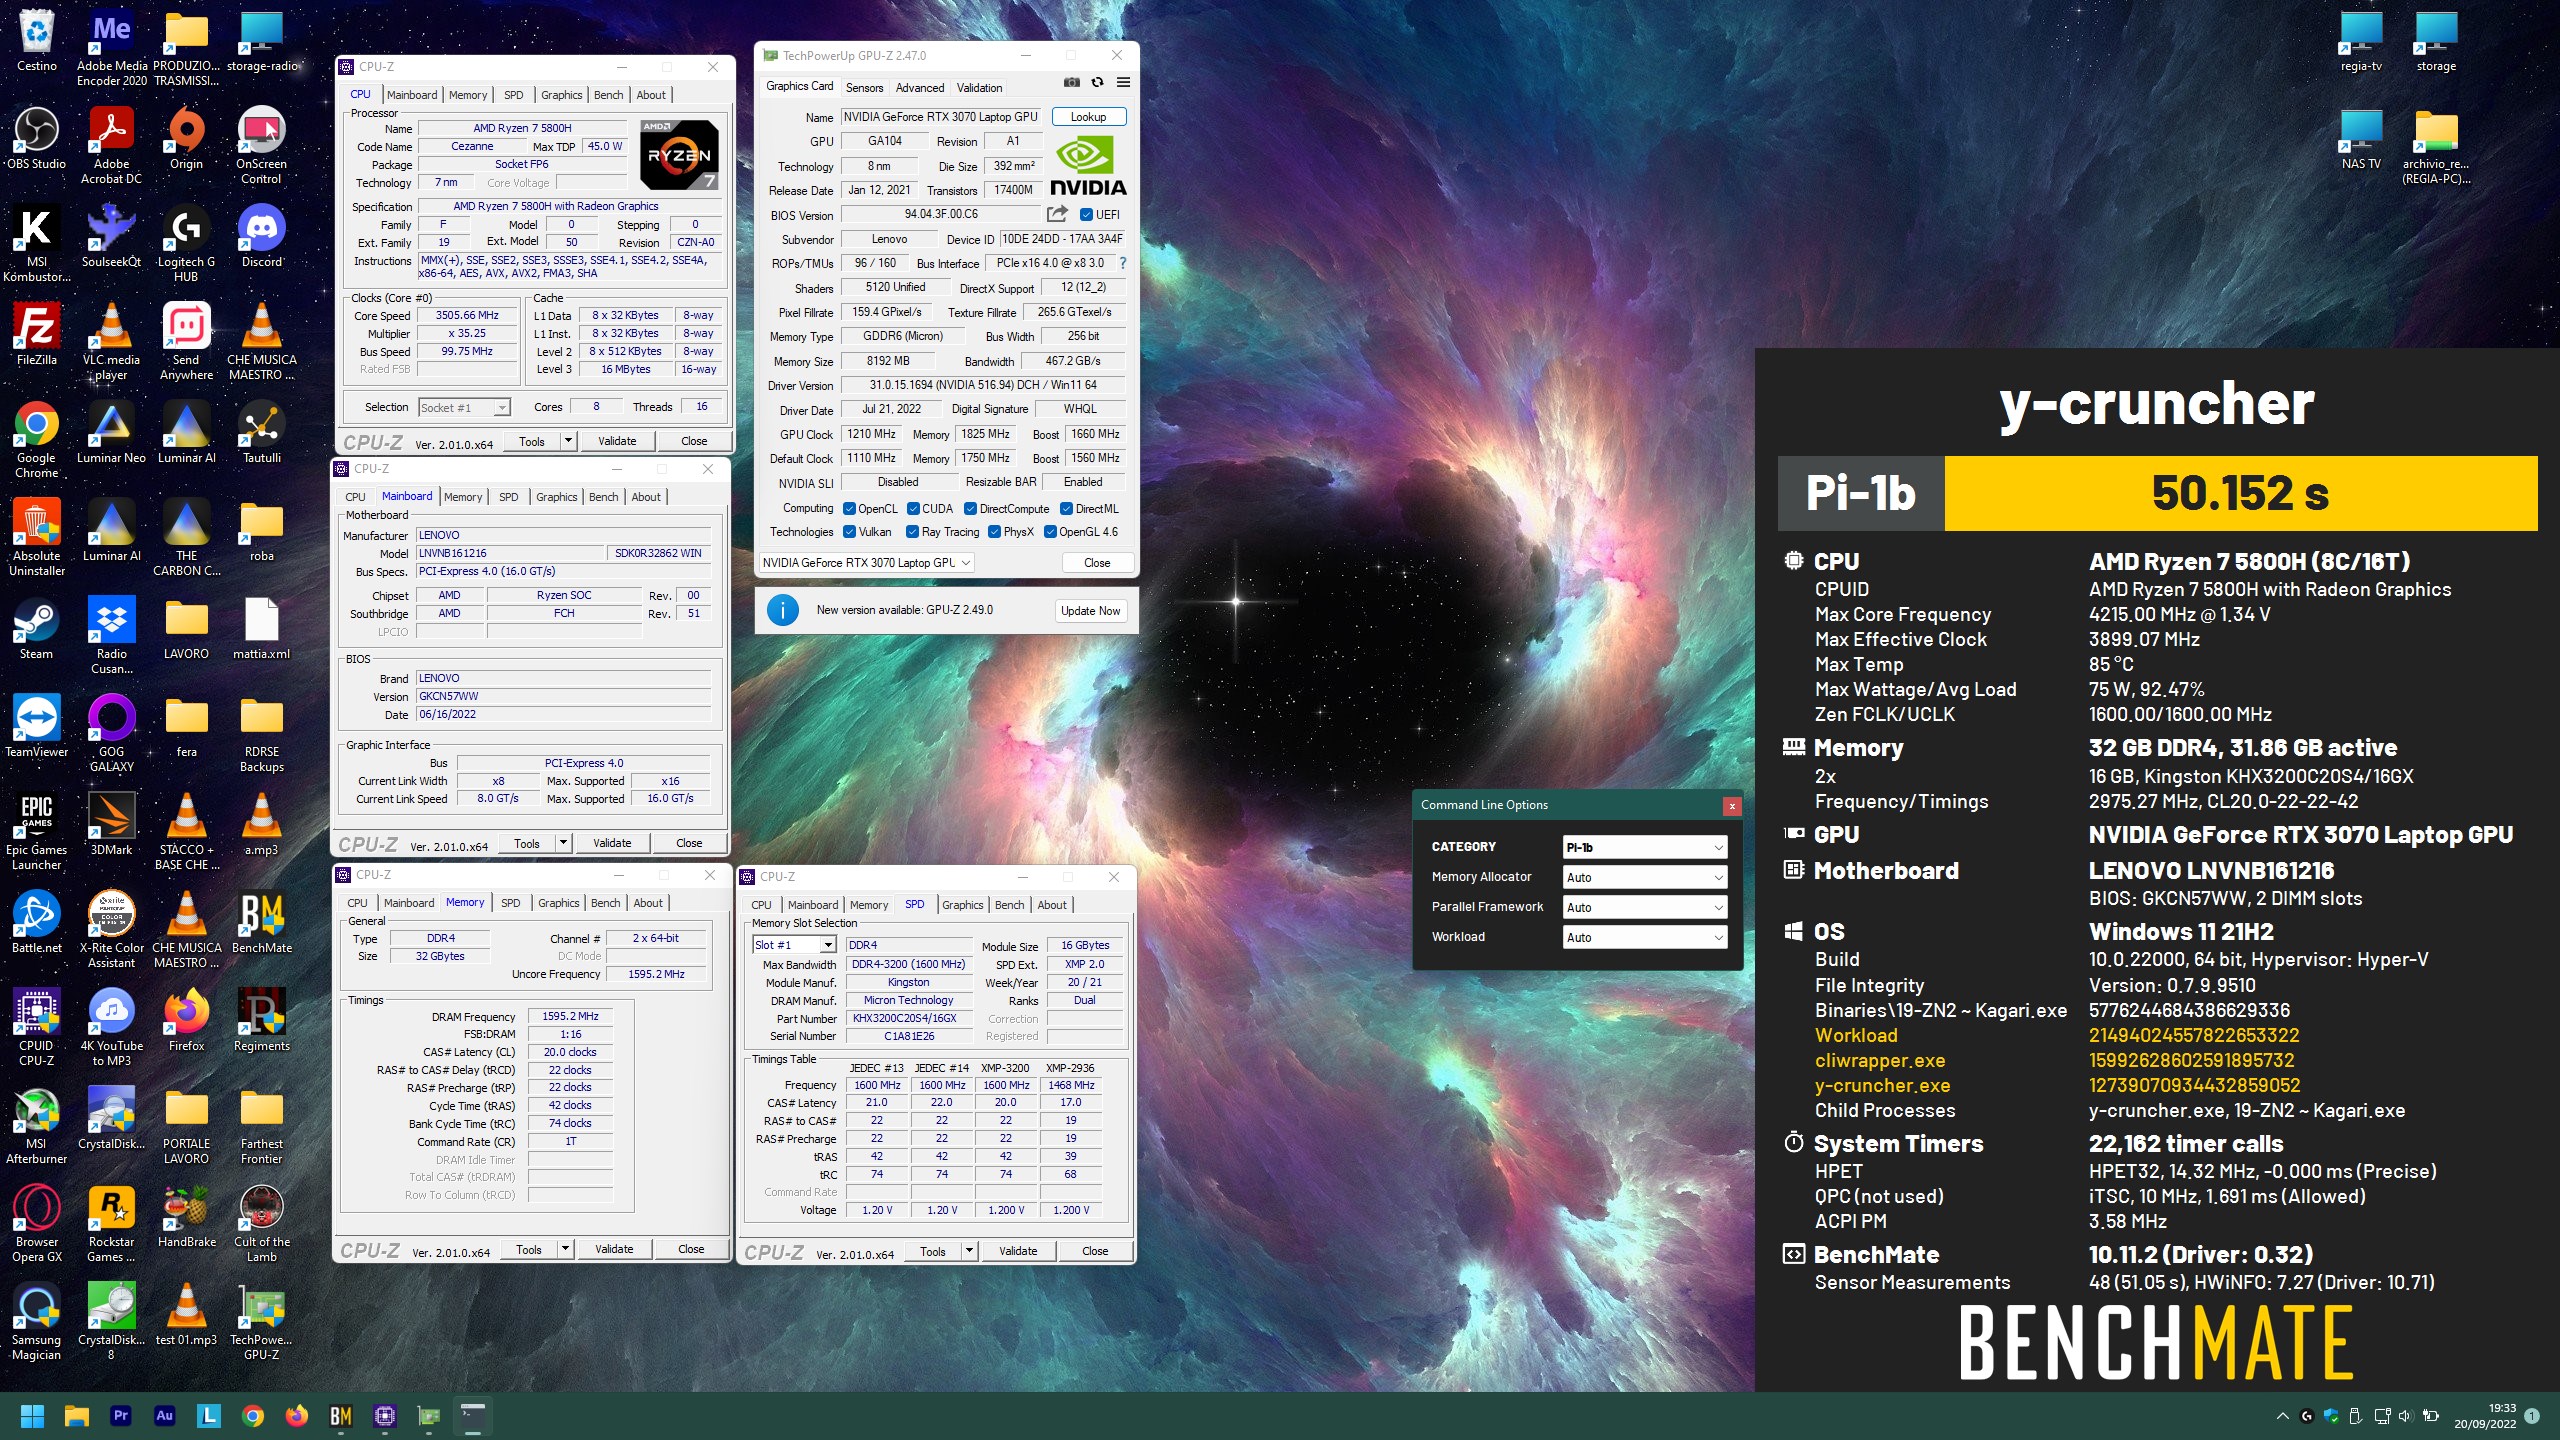Click Tools button in CPU-Z Memory window
The image size is (2560, 1440).
point(529,1249)
